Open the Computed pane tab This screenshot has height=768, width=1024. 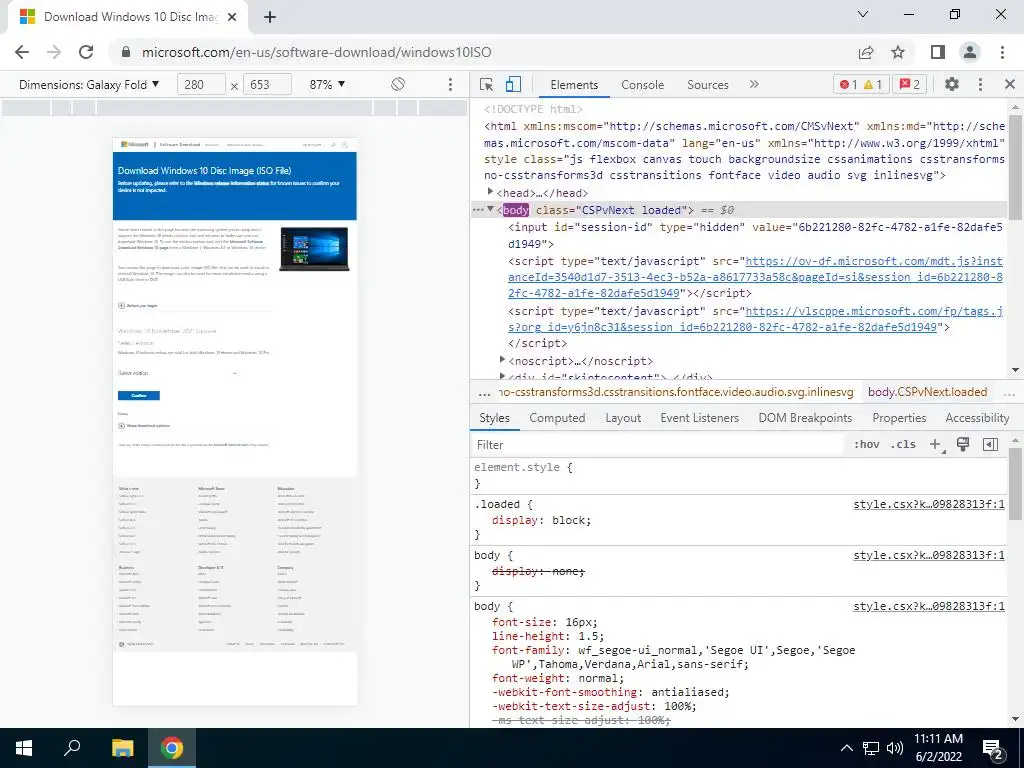557,418
